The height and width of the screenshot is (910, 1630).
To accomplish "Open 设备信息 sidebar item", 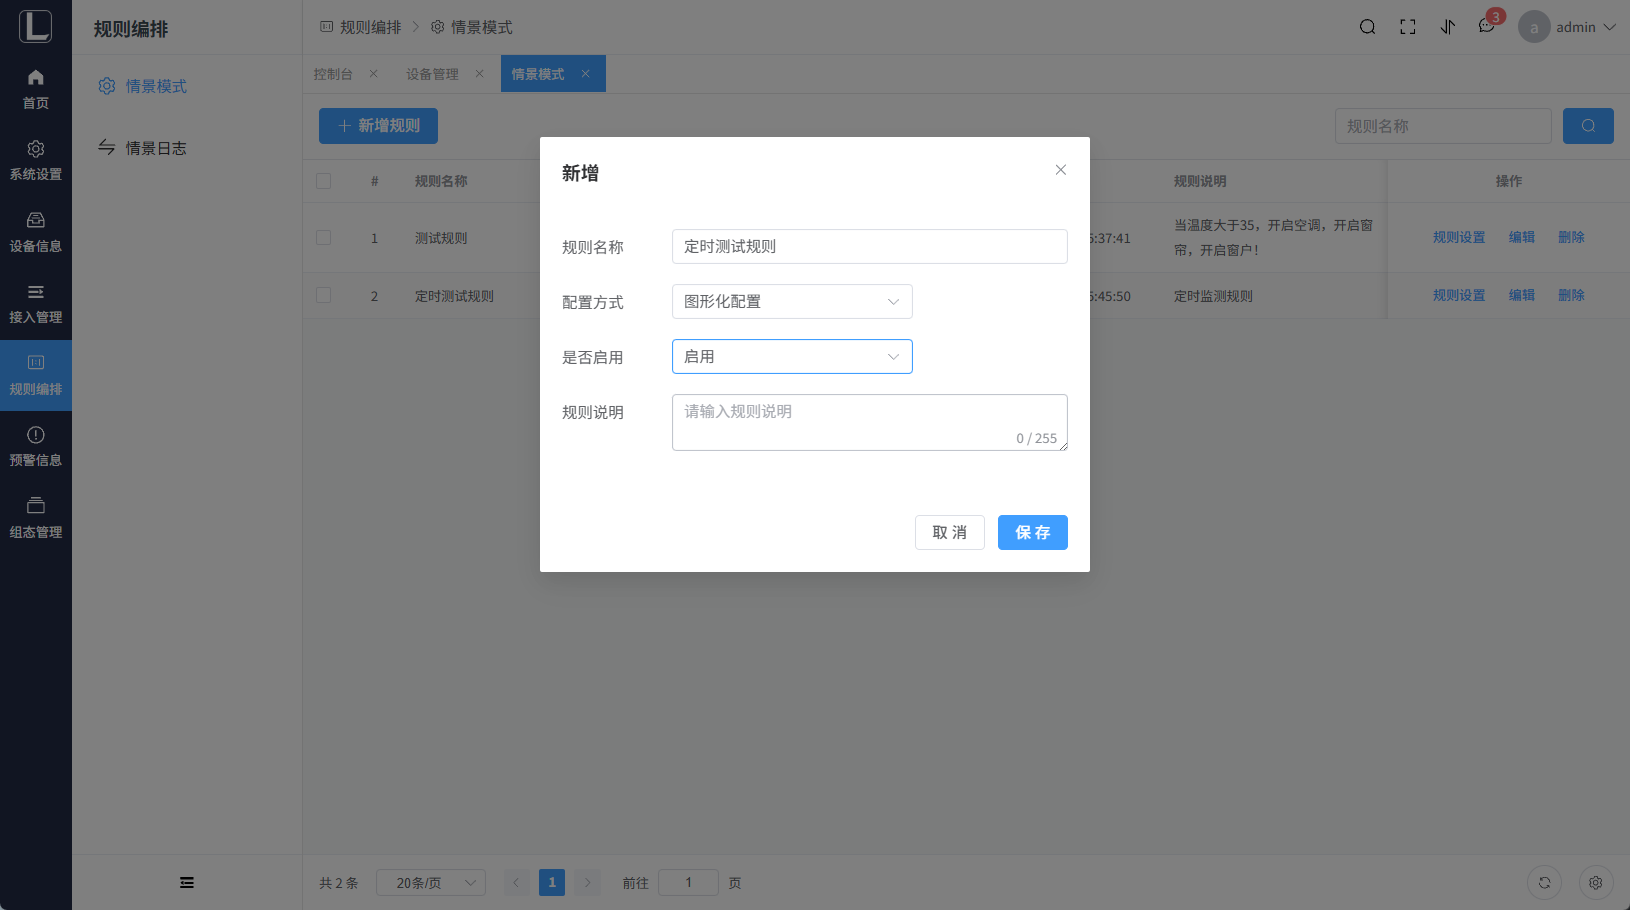I will pos(36,232).
